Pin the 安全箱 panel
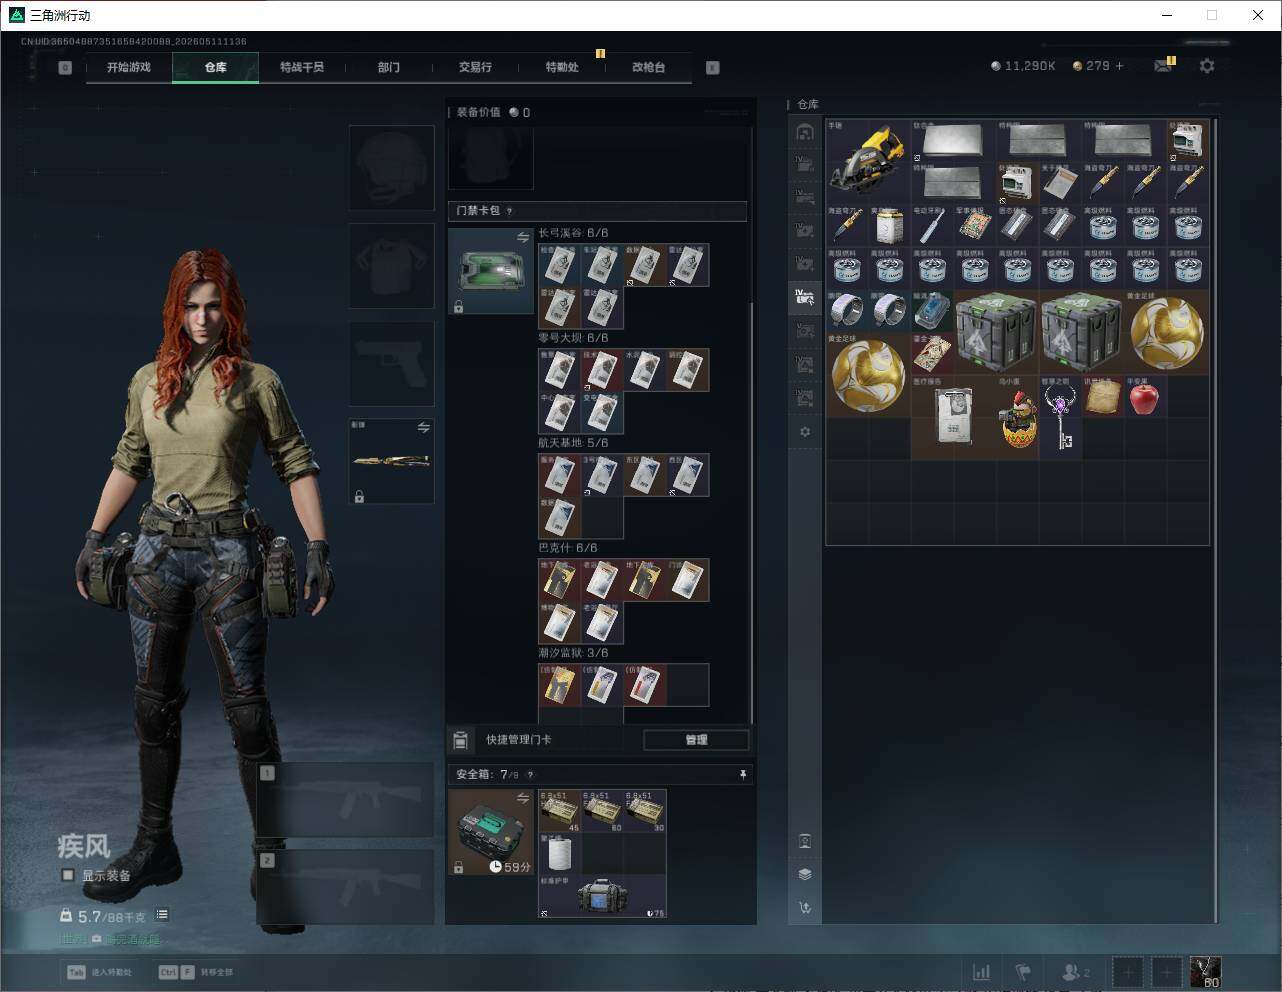The image size is (1282, 992). [x=742, y=774]
